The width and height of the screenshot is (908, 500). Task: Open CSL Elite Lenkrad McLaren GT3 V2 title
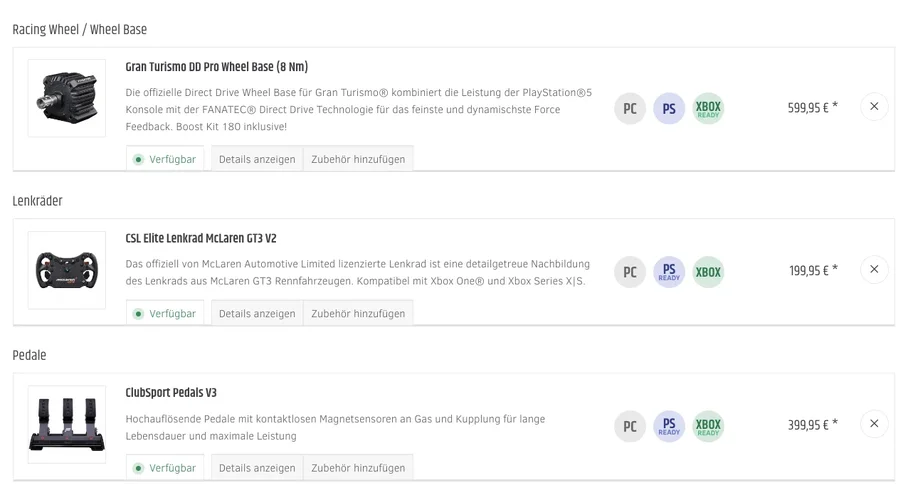[x=201, y=239]
